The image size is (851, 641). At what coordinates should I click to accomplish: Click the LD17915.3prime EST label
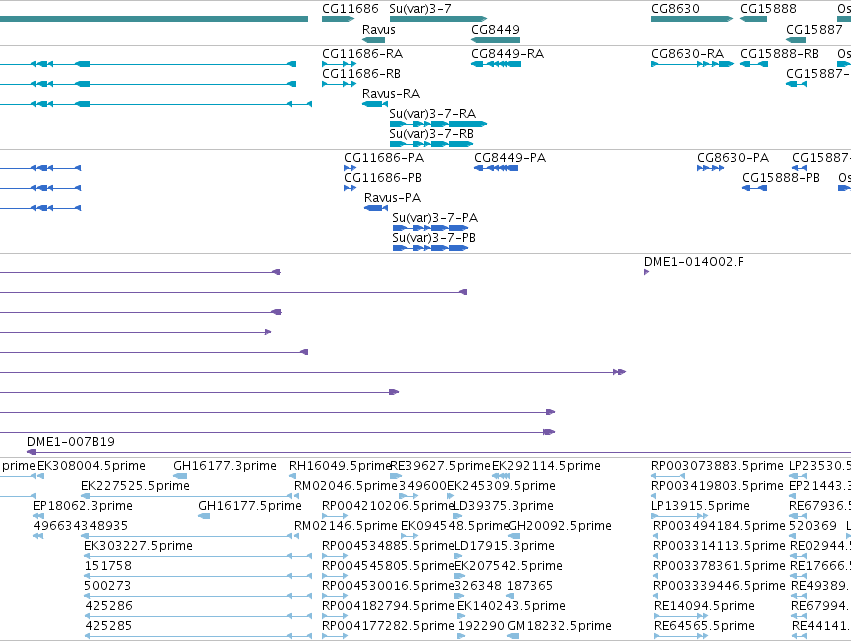504,546
